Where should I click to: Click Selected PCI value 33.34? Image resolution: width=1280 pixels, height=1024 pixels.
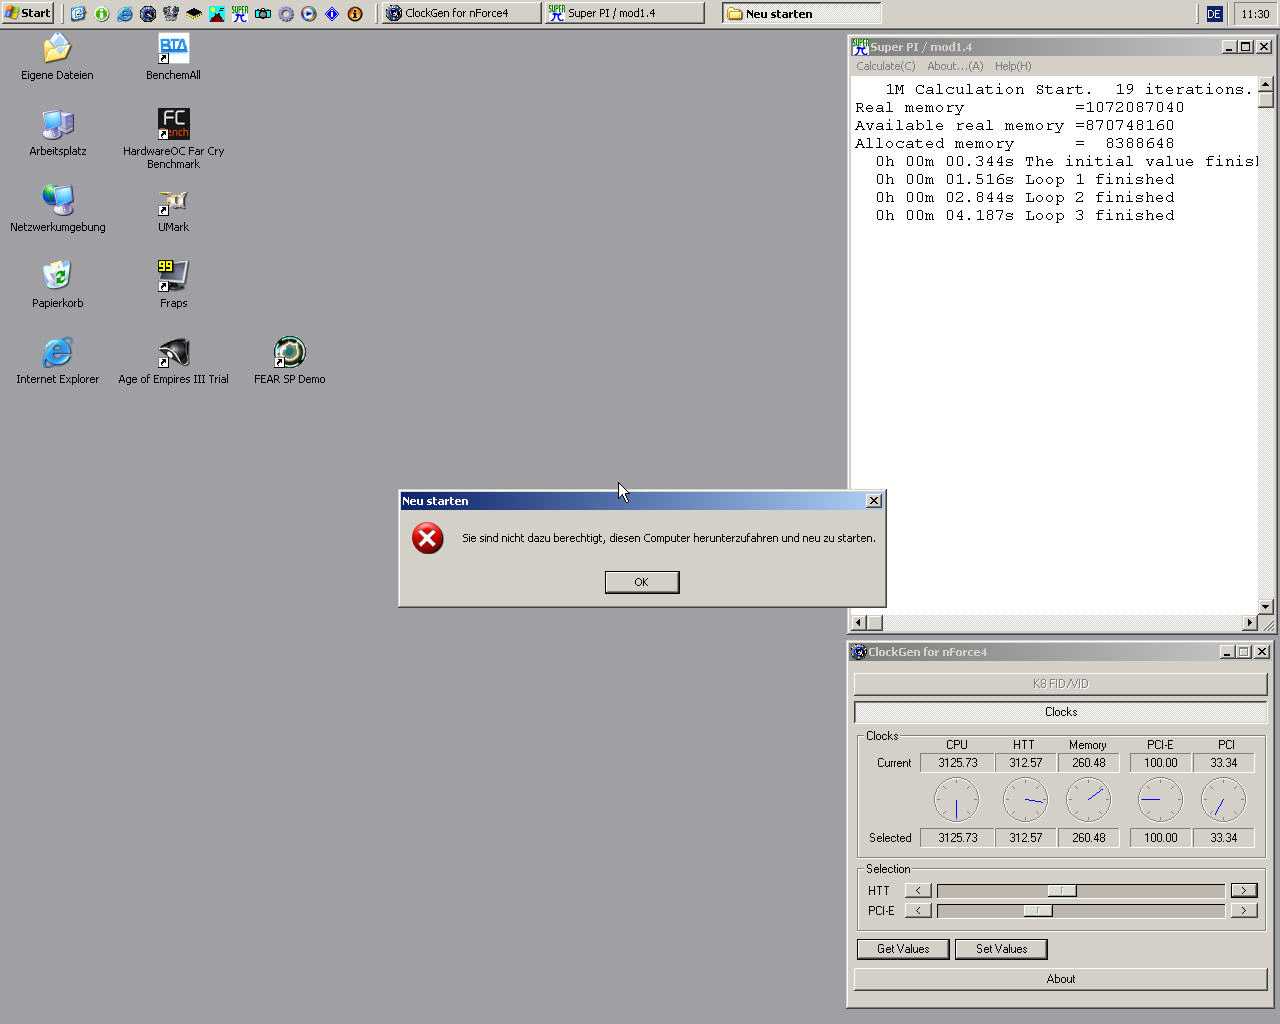(1223, 838)
